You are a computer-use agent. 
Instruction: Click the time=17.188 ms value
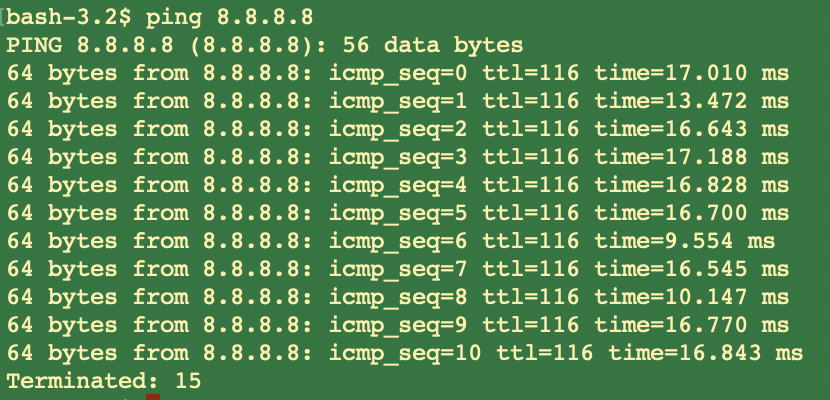coord(691,157)
